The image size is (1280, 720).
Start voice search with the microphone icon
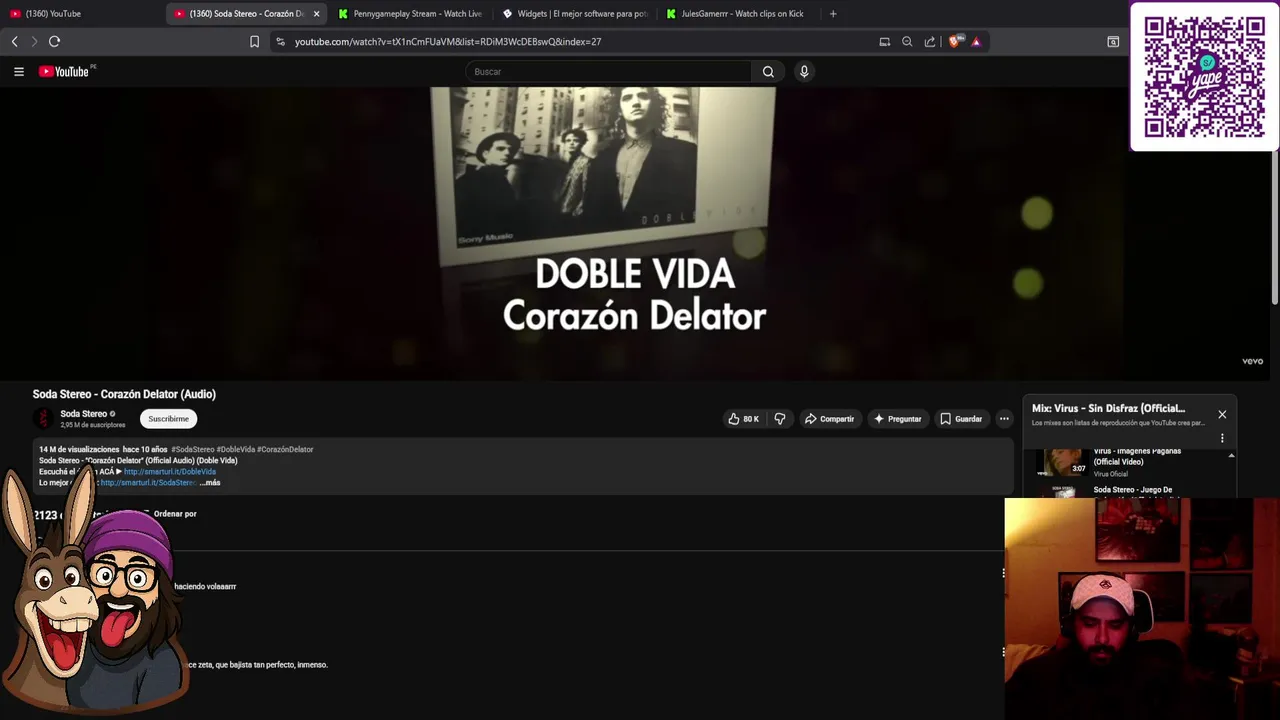pos(803,71)
